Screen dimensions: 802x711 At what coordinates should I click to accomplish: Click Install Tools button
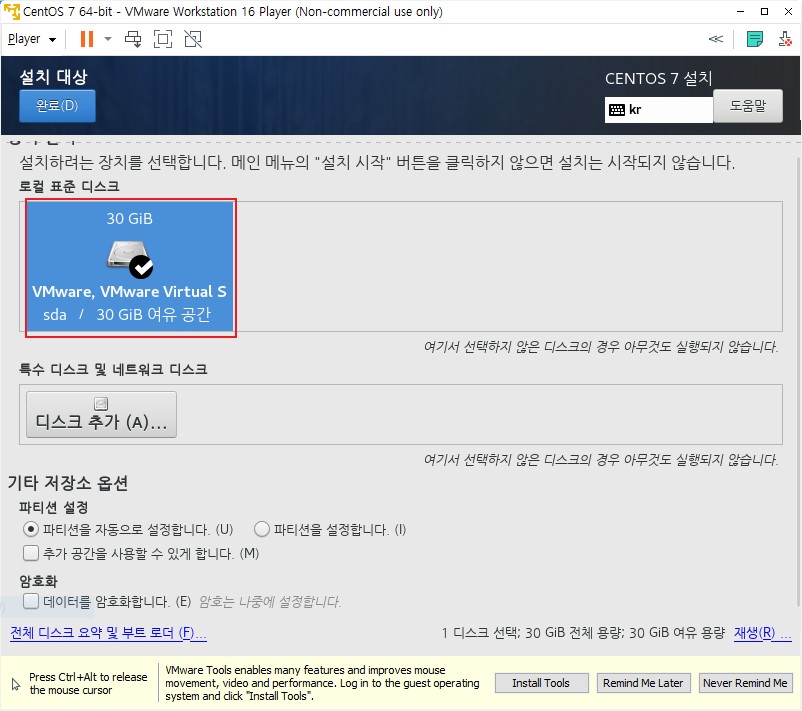(x=541, y=683)
